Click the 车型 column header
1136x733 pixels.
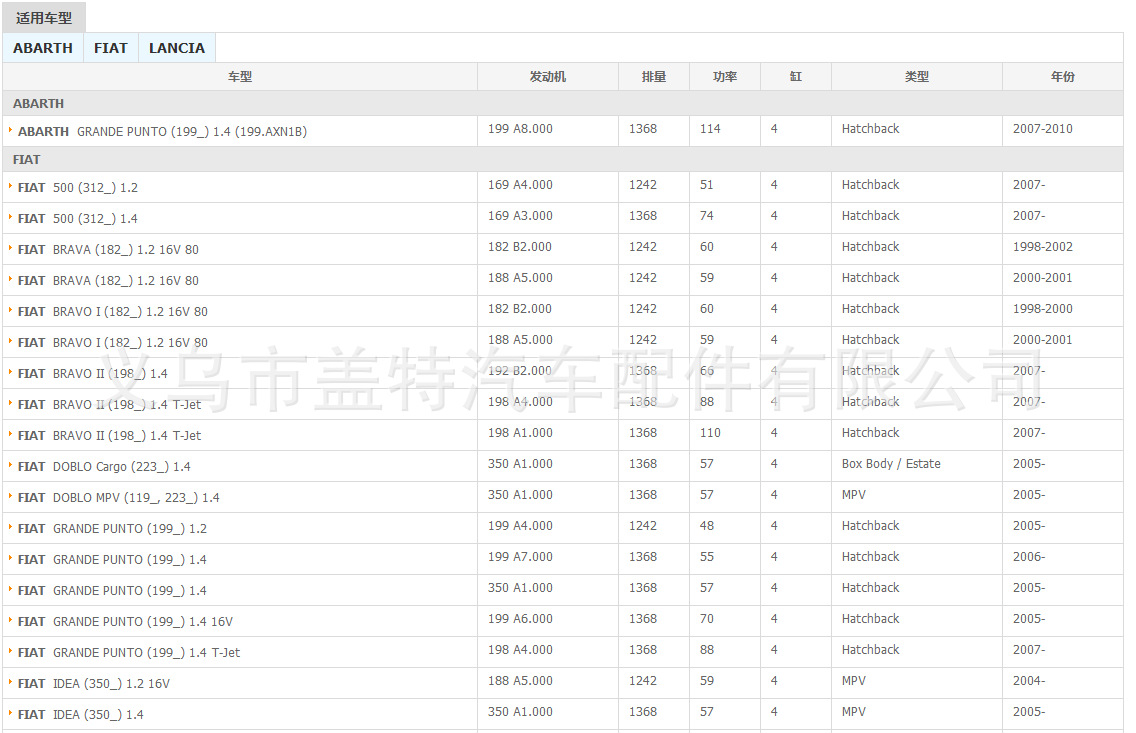240,77
